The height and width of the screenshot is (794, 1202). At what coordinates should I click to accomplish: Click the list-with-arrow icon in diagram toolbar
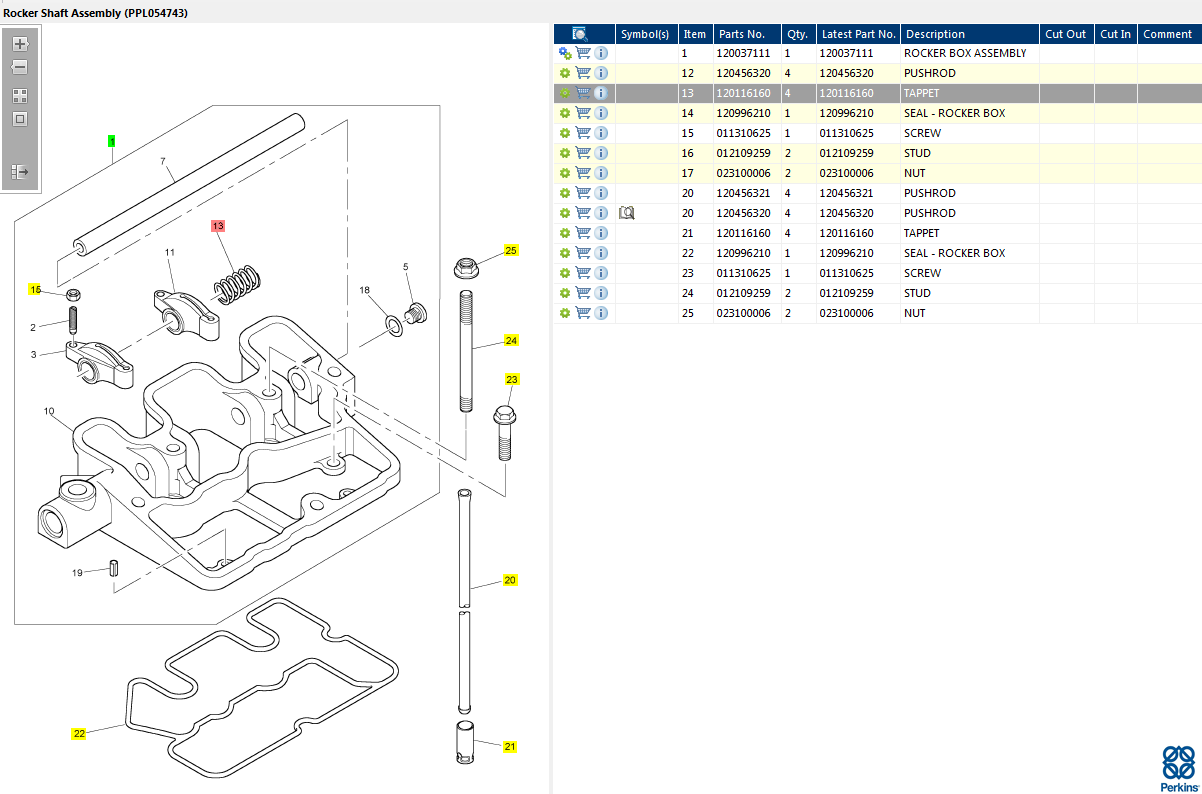(20, 172)
